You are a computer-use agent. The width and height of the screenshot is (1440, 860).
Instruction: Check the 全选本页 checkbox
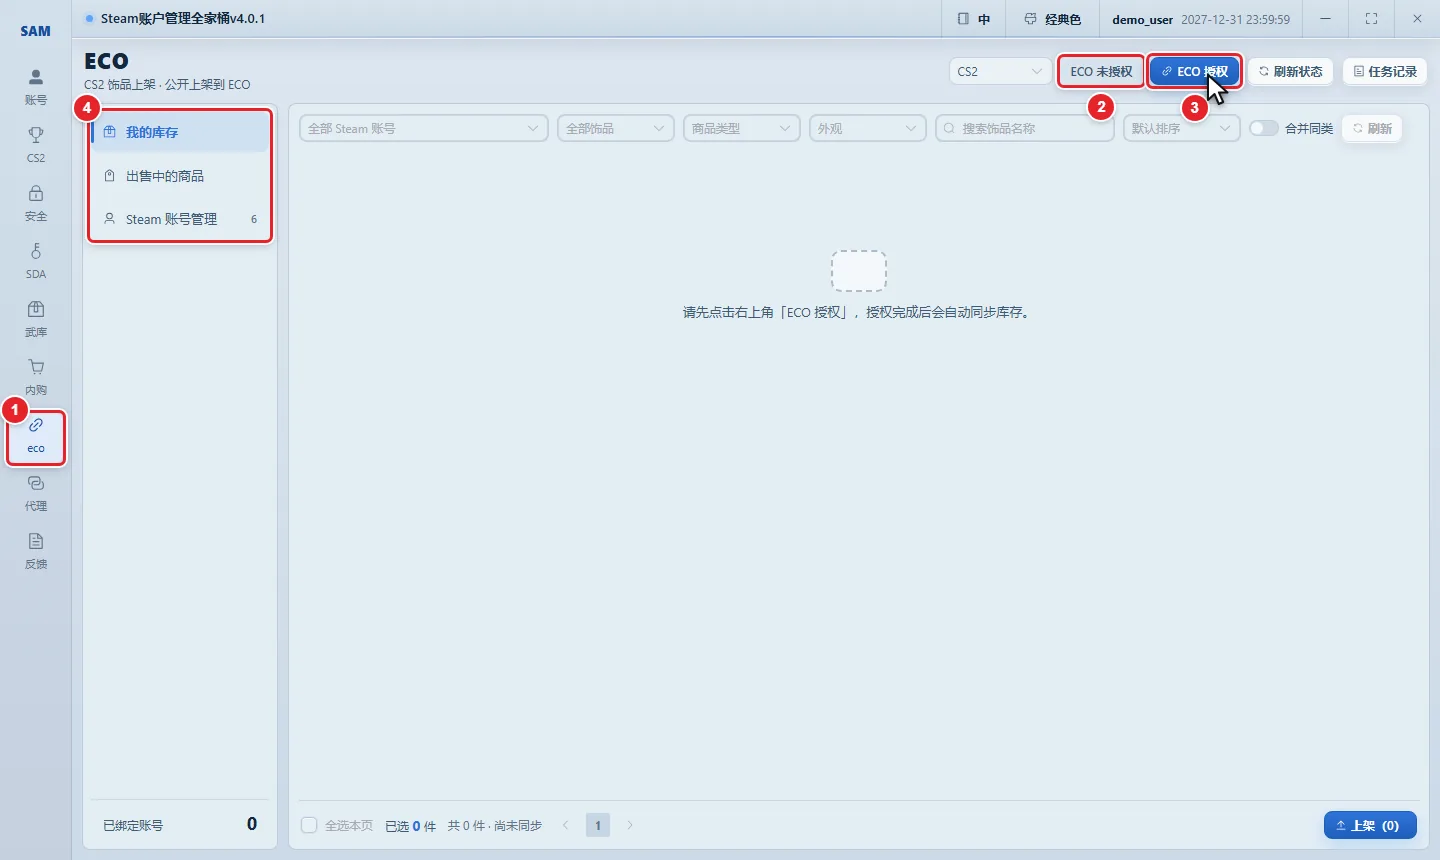tap(309, 825)
